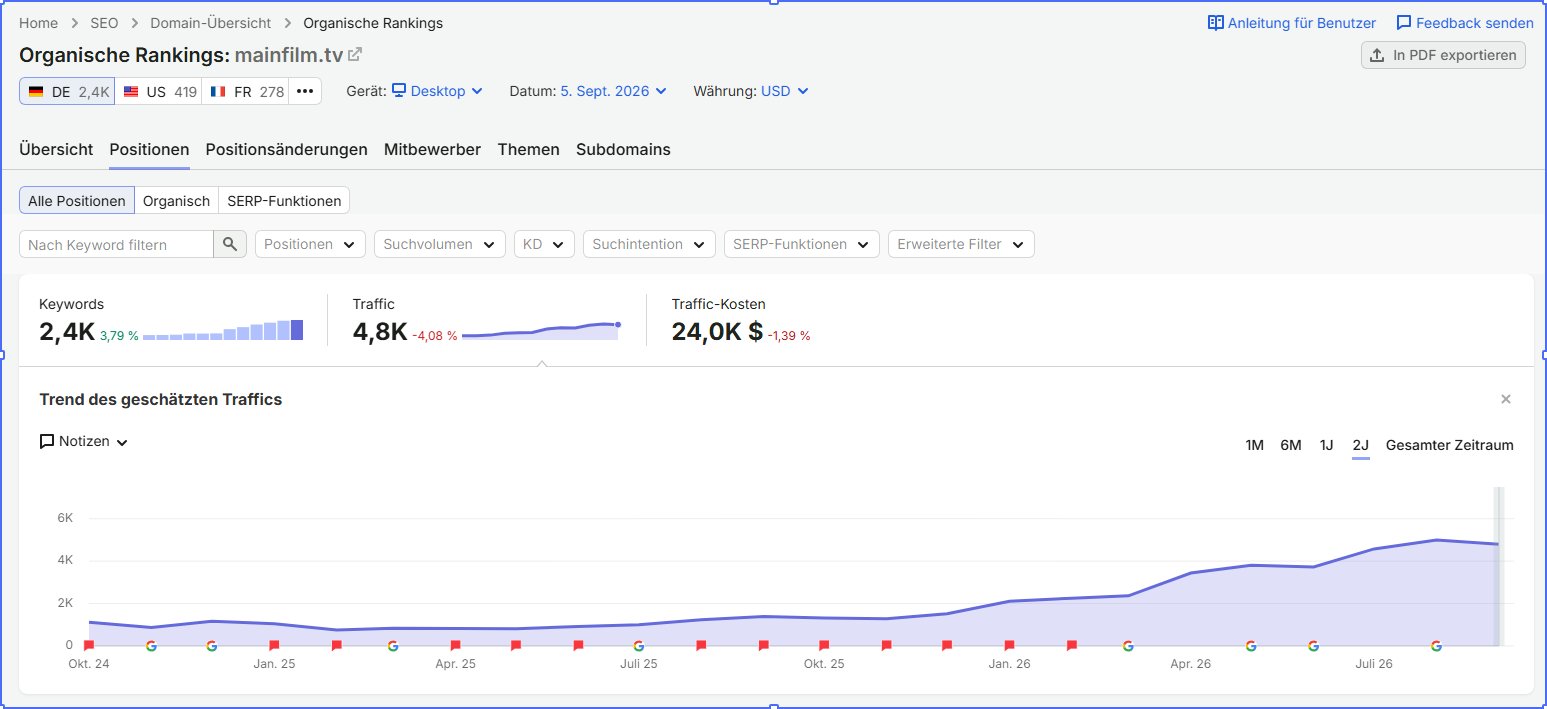Open the KD filter dropdown
The image size is (1547, 709).
coord(544,244)
